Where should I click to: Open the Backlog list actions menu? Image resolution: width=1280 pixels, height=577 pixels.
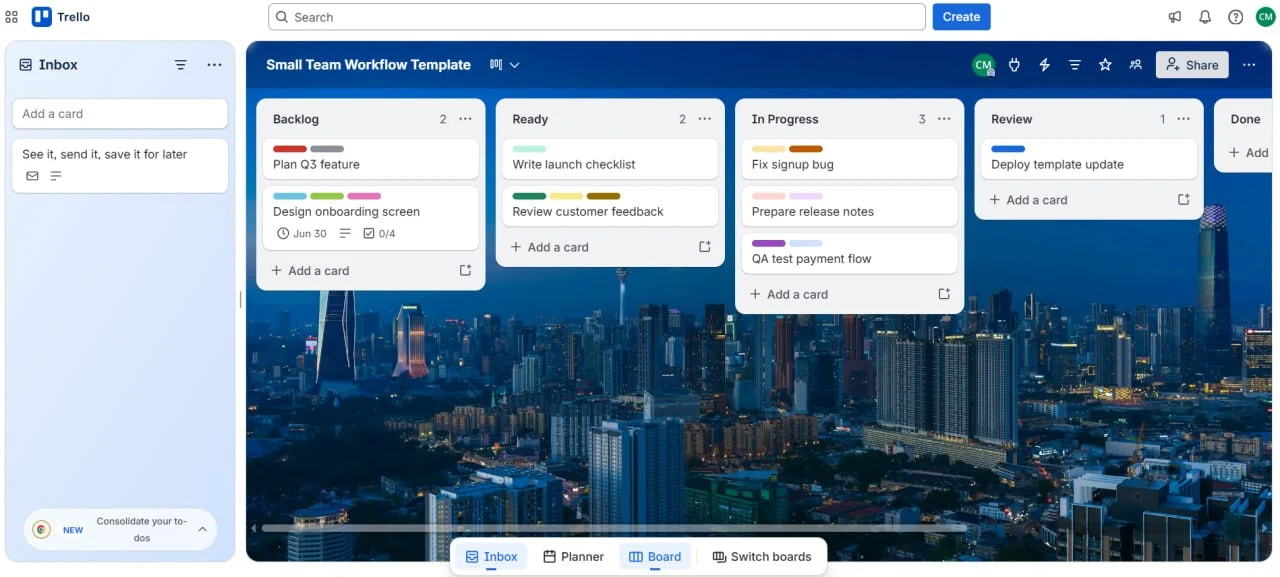tap(465, 119)
